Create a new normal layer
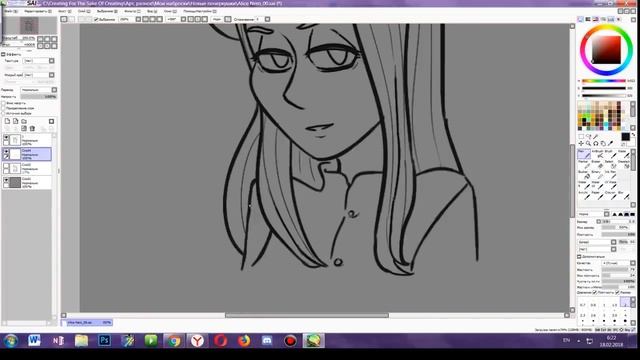 coord(7,121)
